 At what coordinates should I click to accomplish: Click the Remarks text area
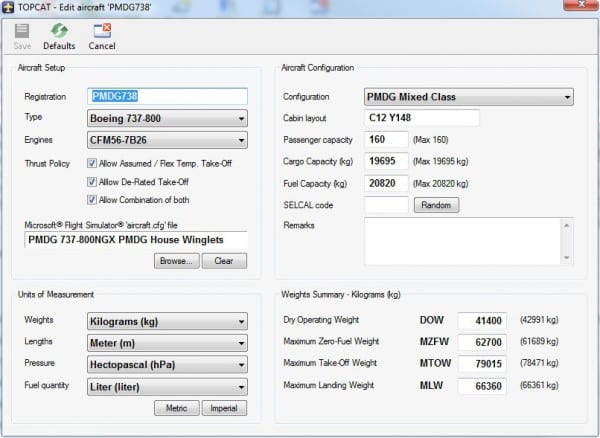[x=461, y=241]
